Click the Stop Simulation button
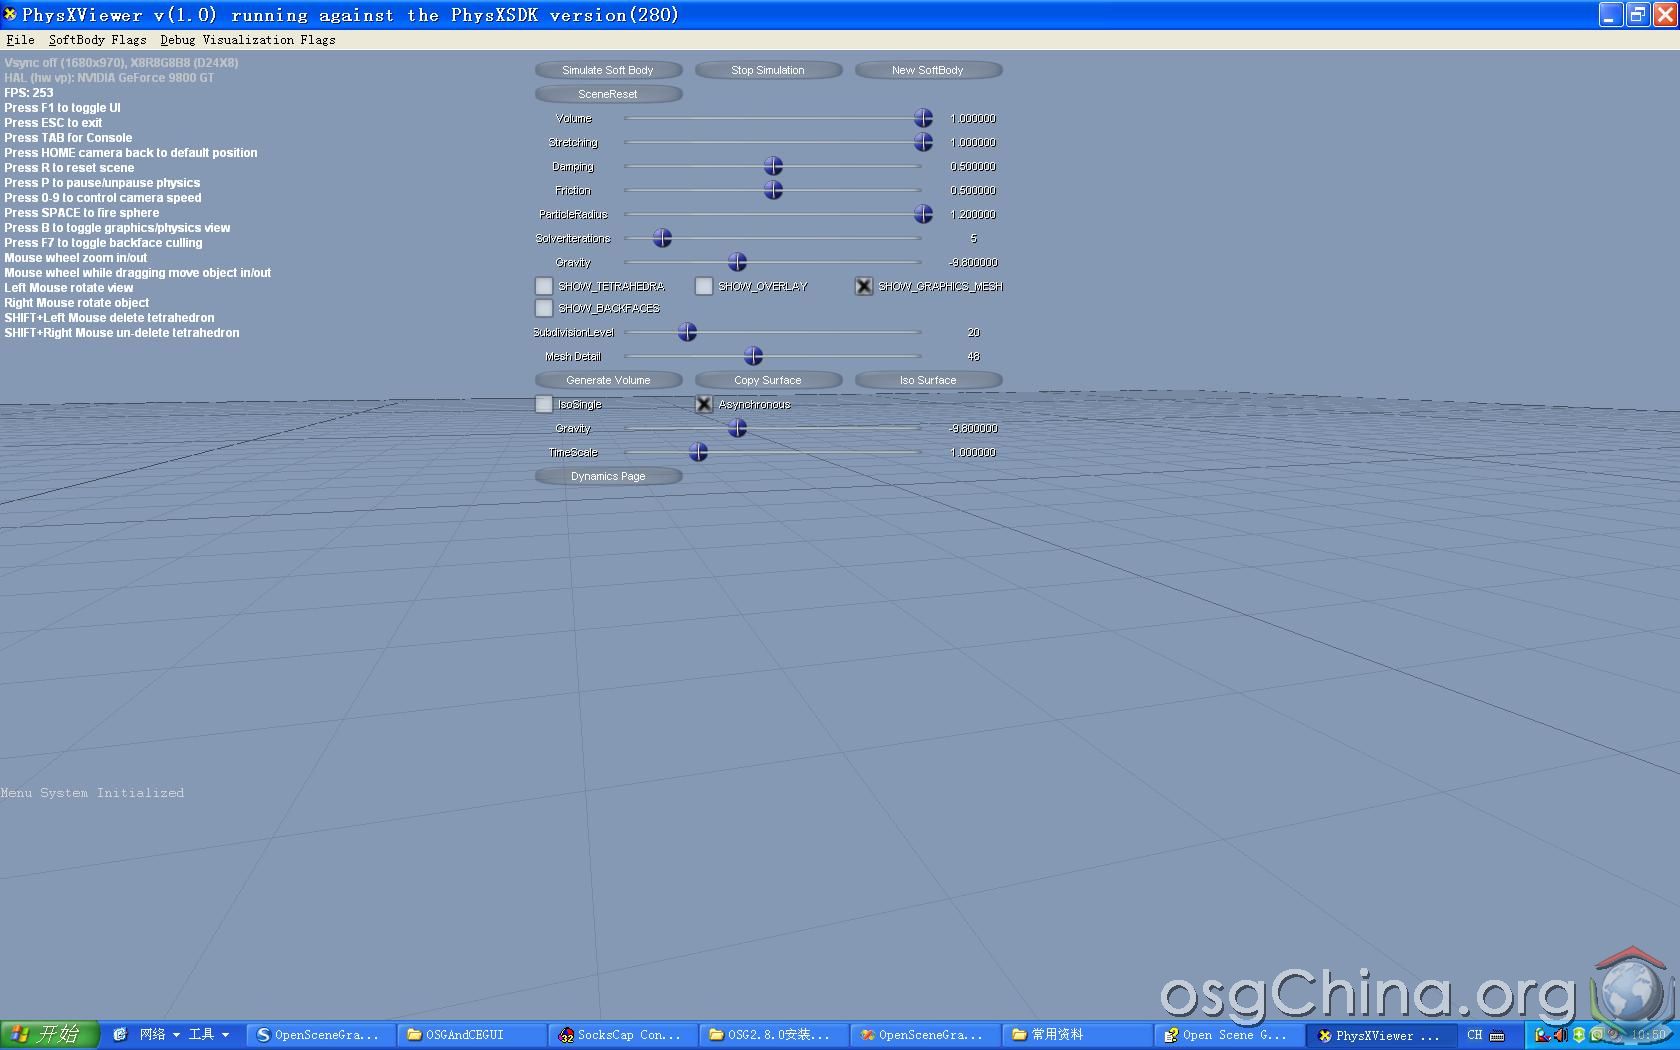1680x1050 pixels. pyautogui.click(x=768, y=70)
